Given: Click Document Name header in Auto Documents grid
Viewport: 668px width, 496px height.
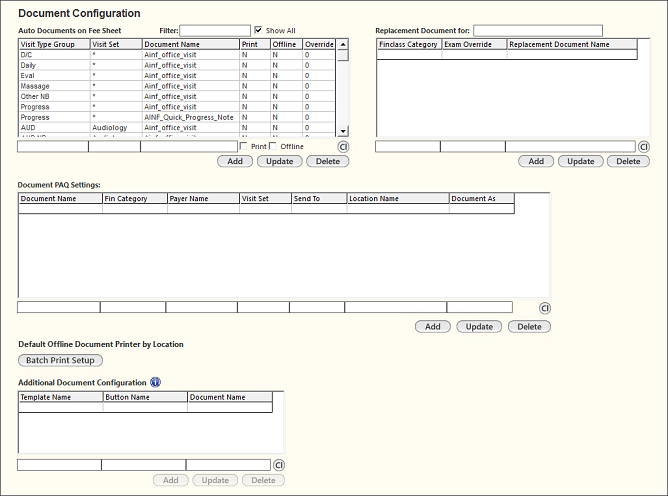Looking at the screenshot, I should 191,44.
